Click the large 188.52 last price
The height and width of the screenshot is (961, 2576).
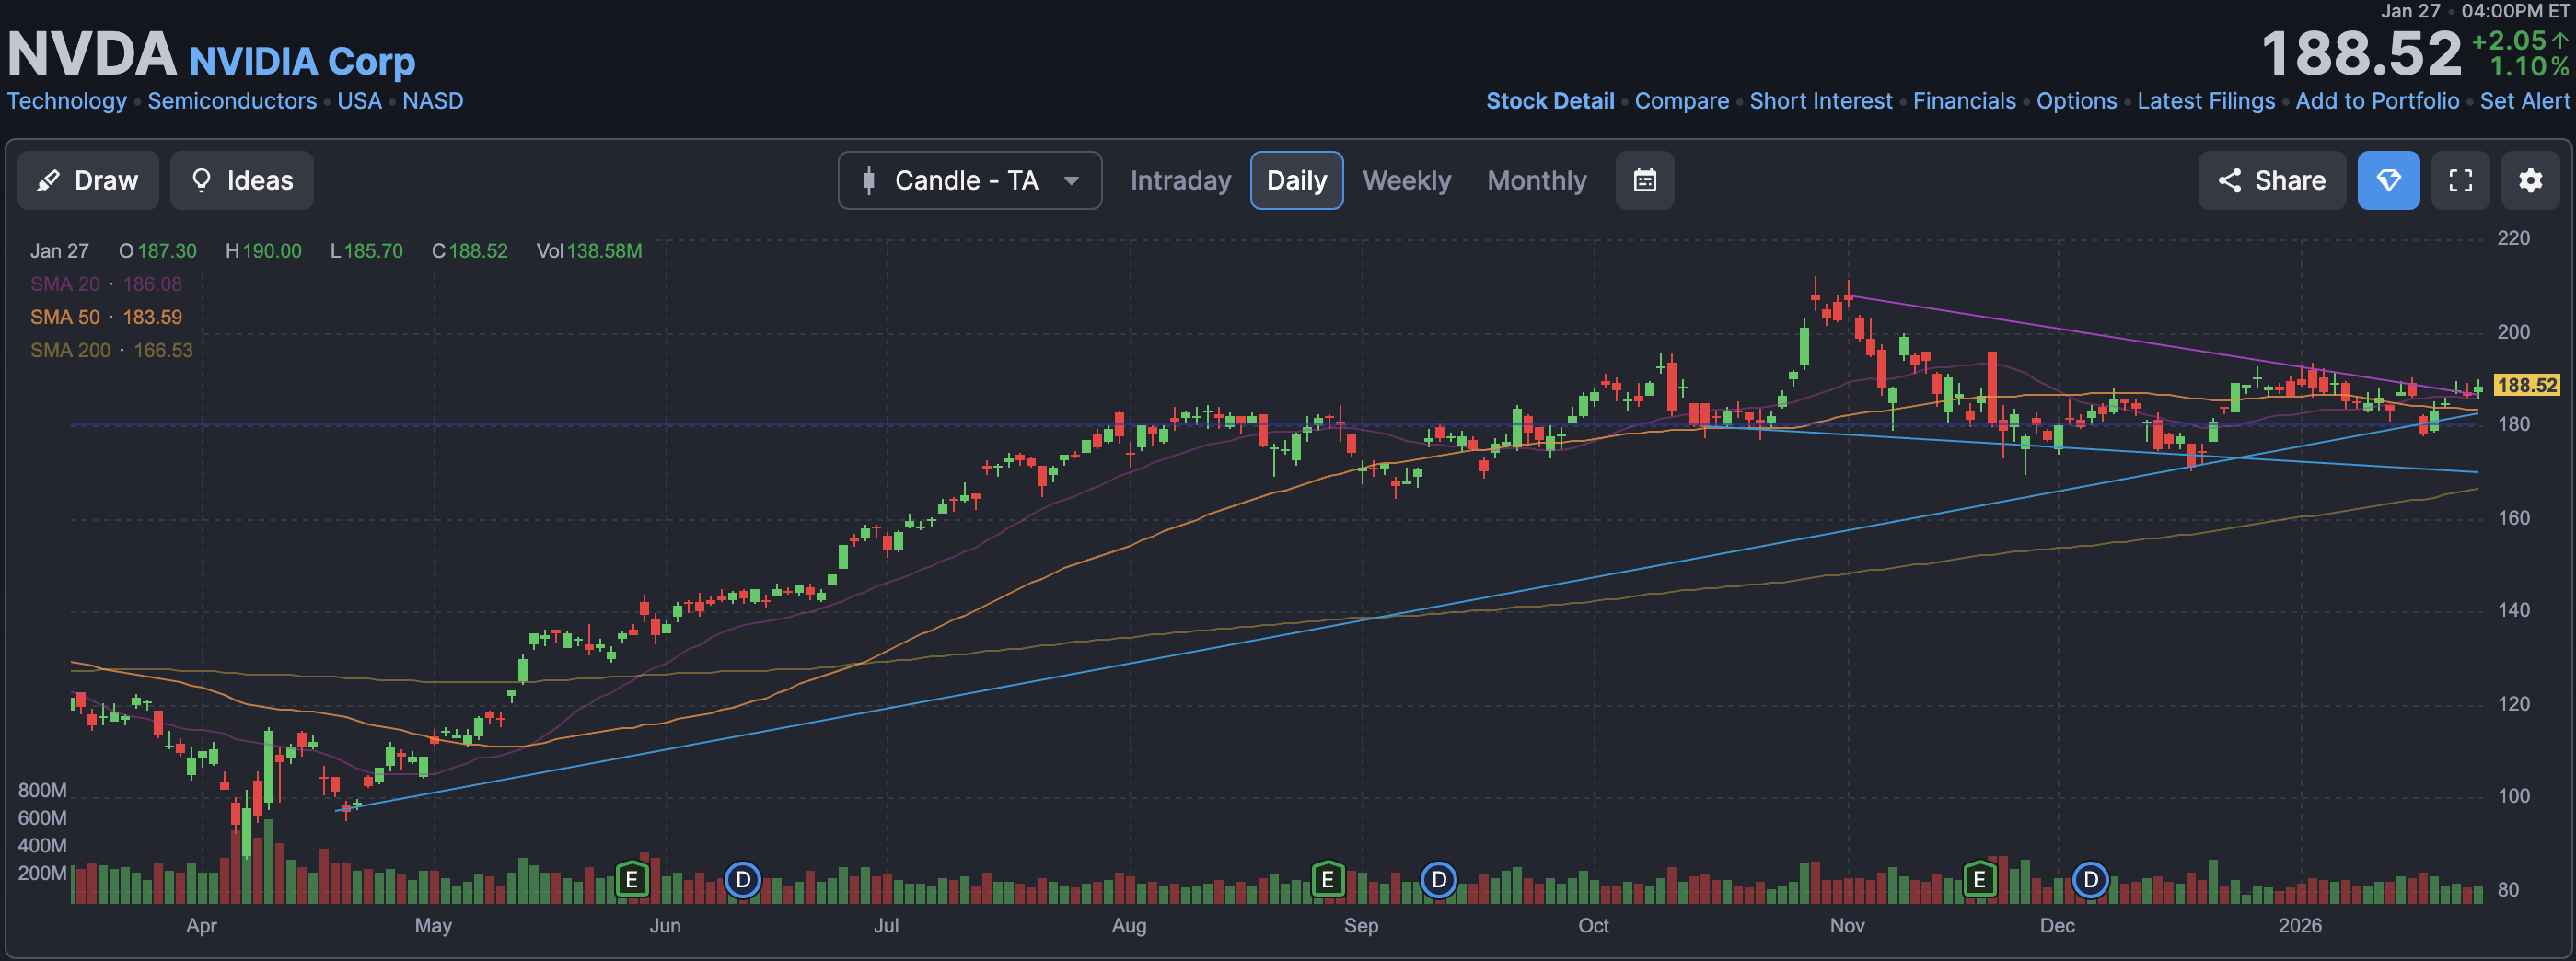click(2362, 54)
